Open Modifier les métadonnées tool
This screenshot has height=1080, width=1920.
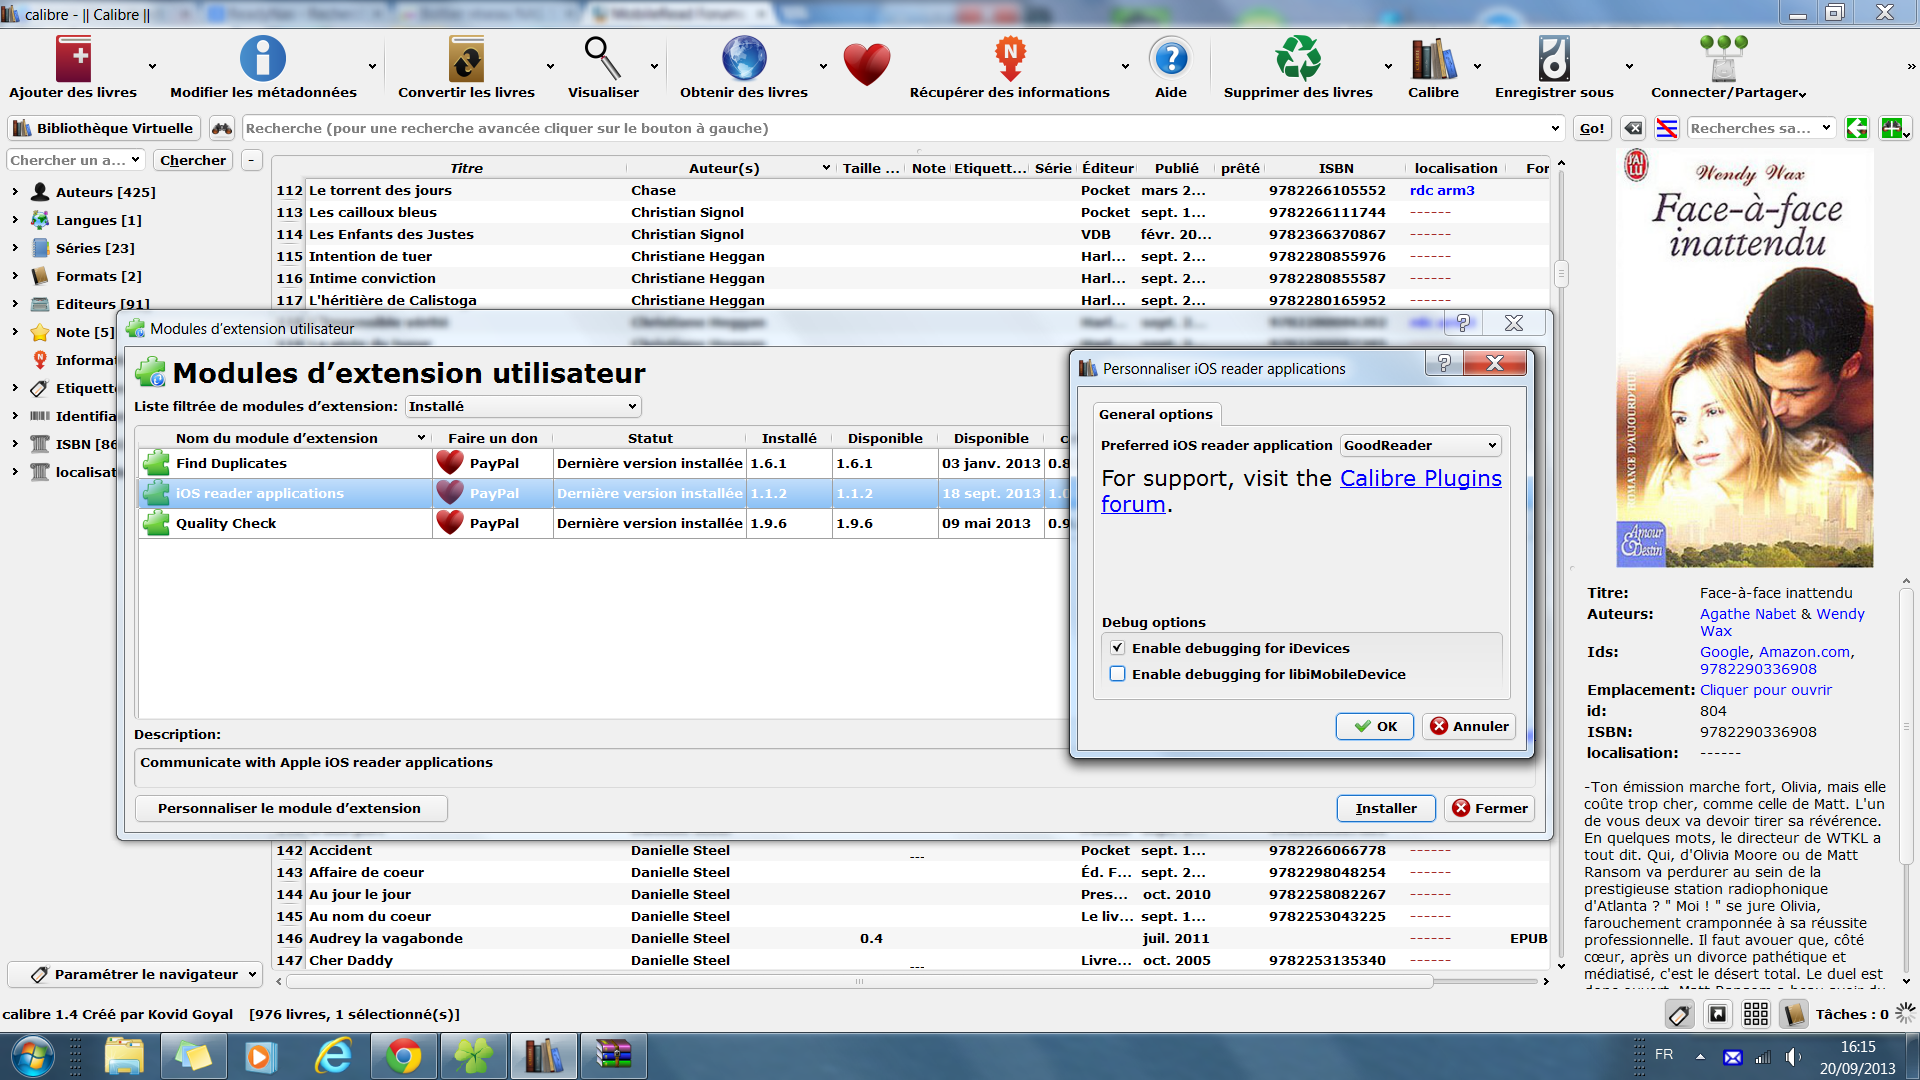262,60
